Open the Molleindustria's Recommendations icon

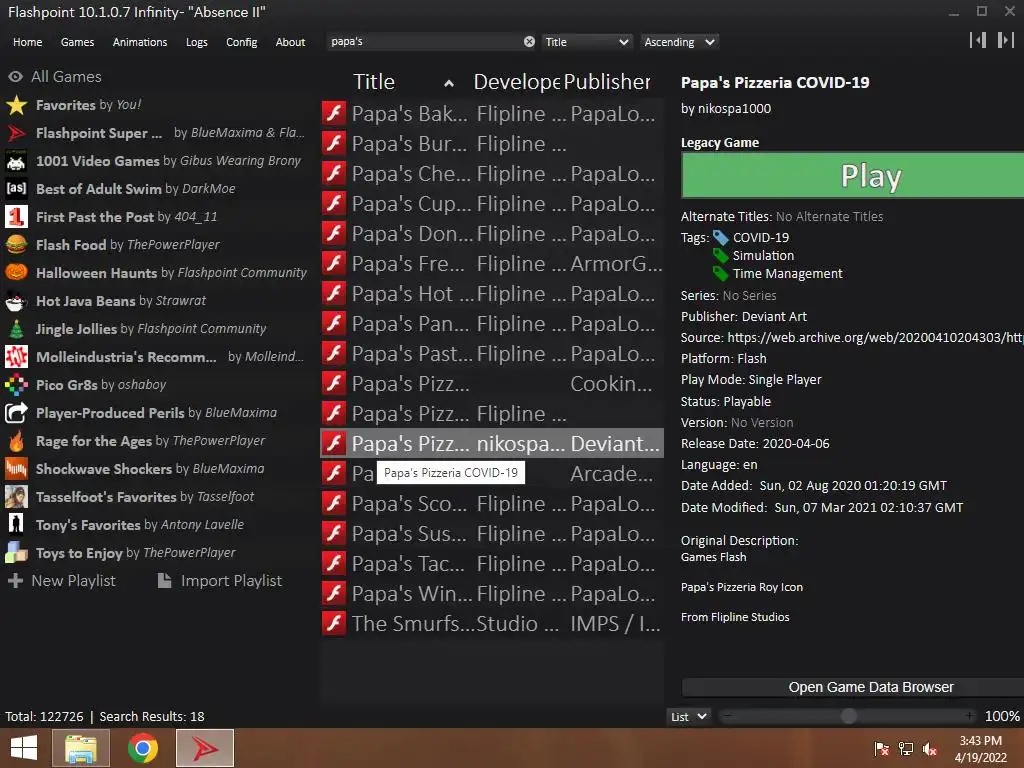click(x=16, y=357)
